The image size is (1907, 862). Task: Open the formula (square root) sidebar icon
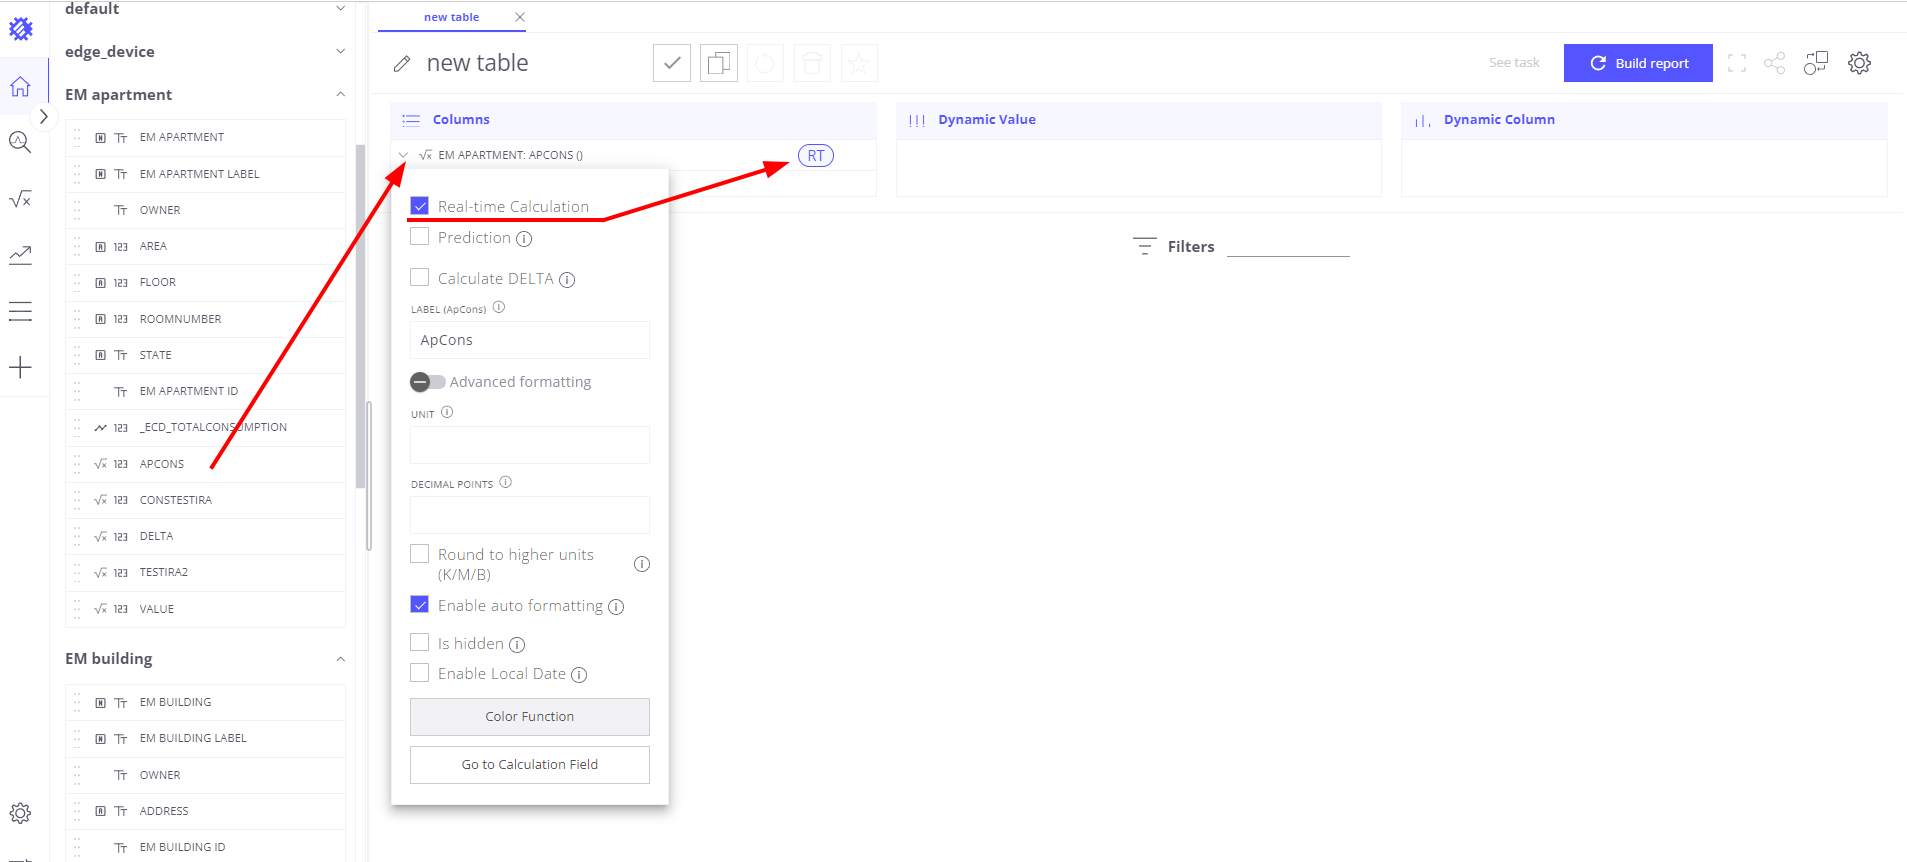pos(20,199)
